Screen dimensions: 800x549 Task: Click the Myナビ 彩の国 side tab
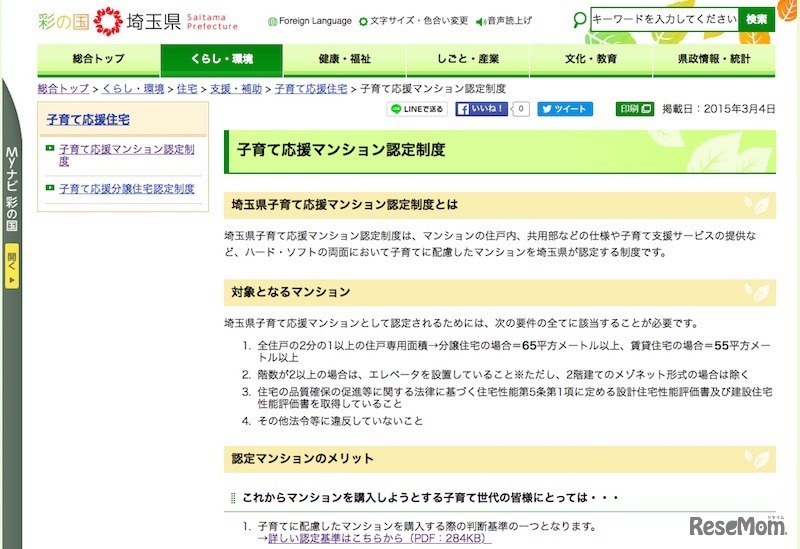12,189
